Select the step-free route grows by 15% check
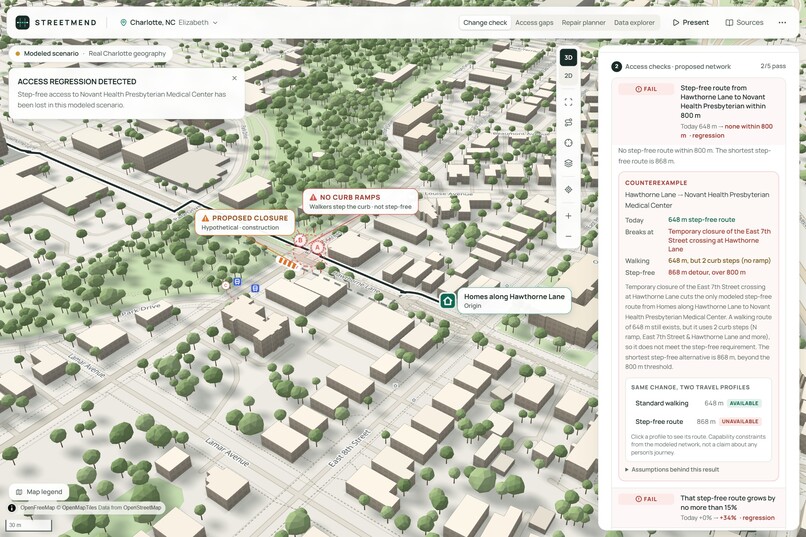Screen dimensions: 806x537 (699, 508)
